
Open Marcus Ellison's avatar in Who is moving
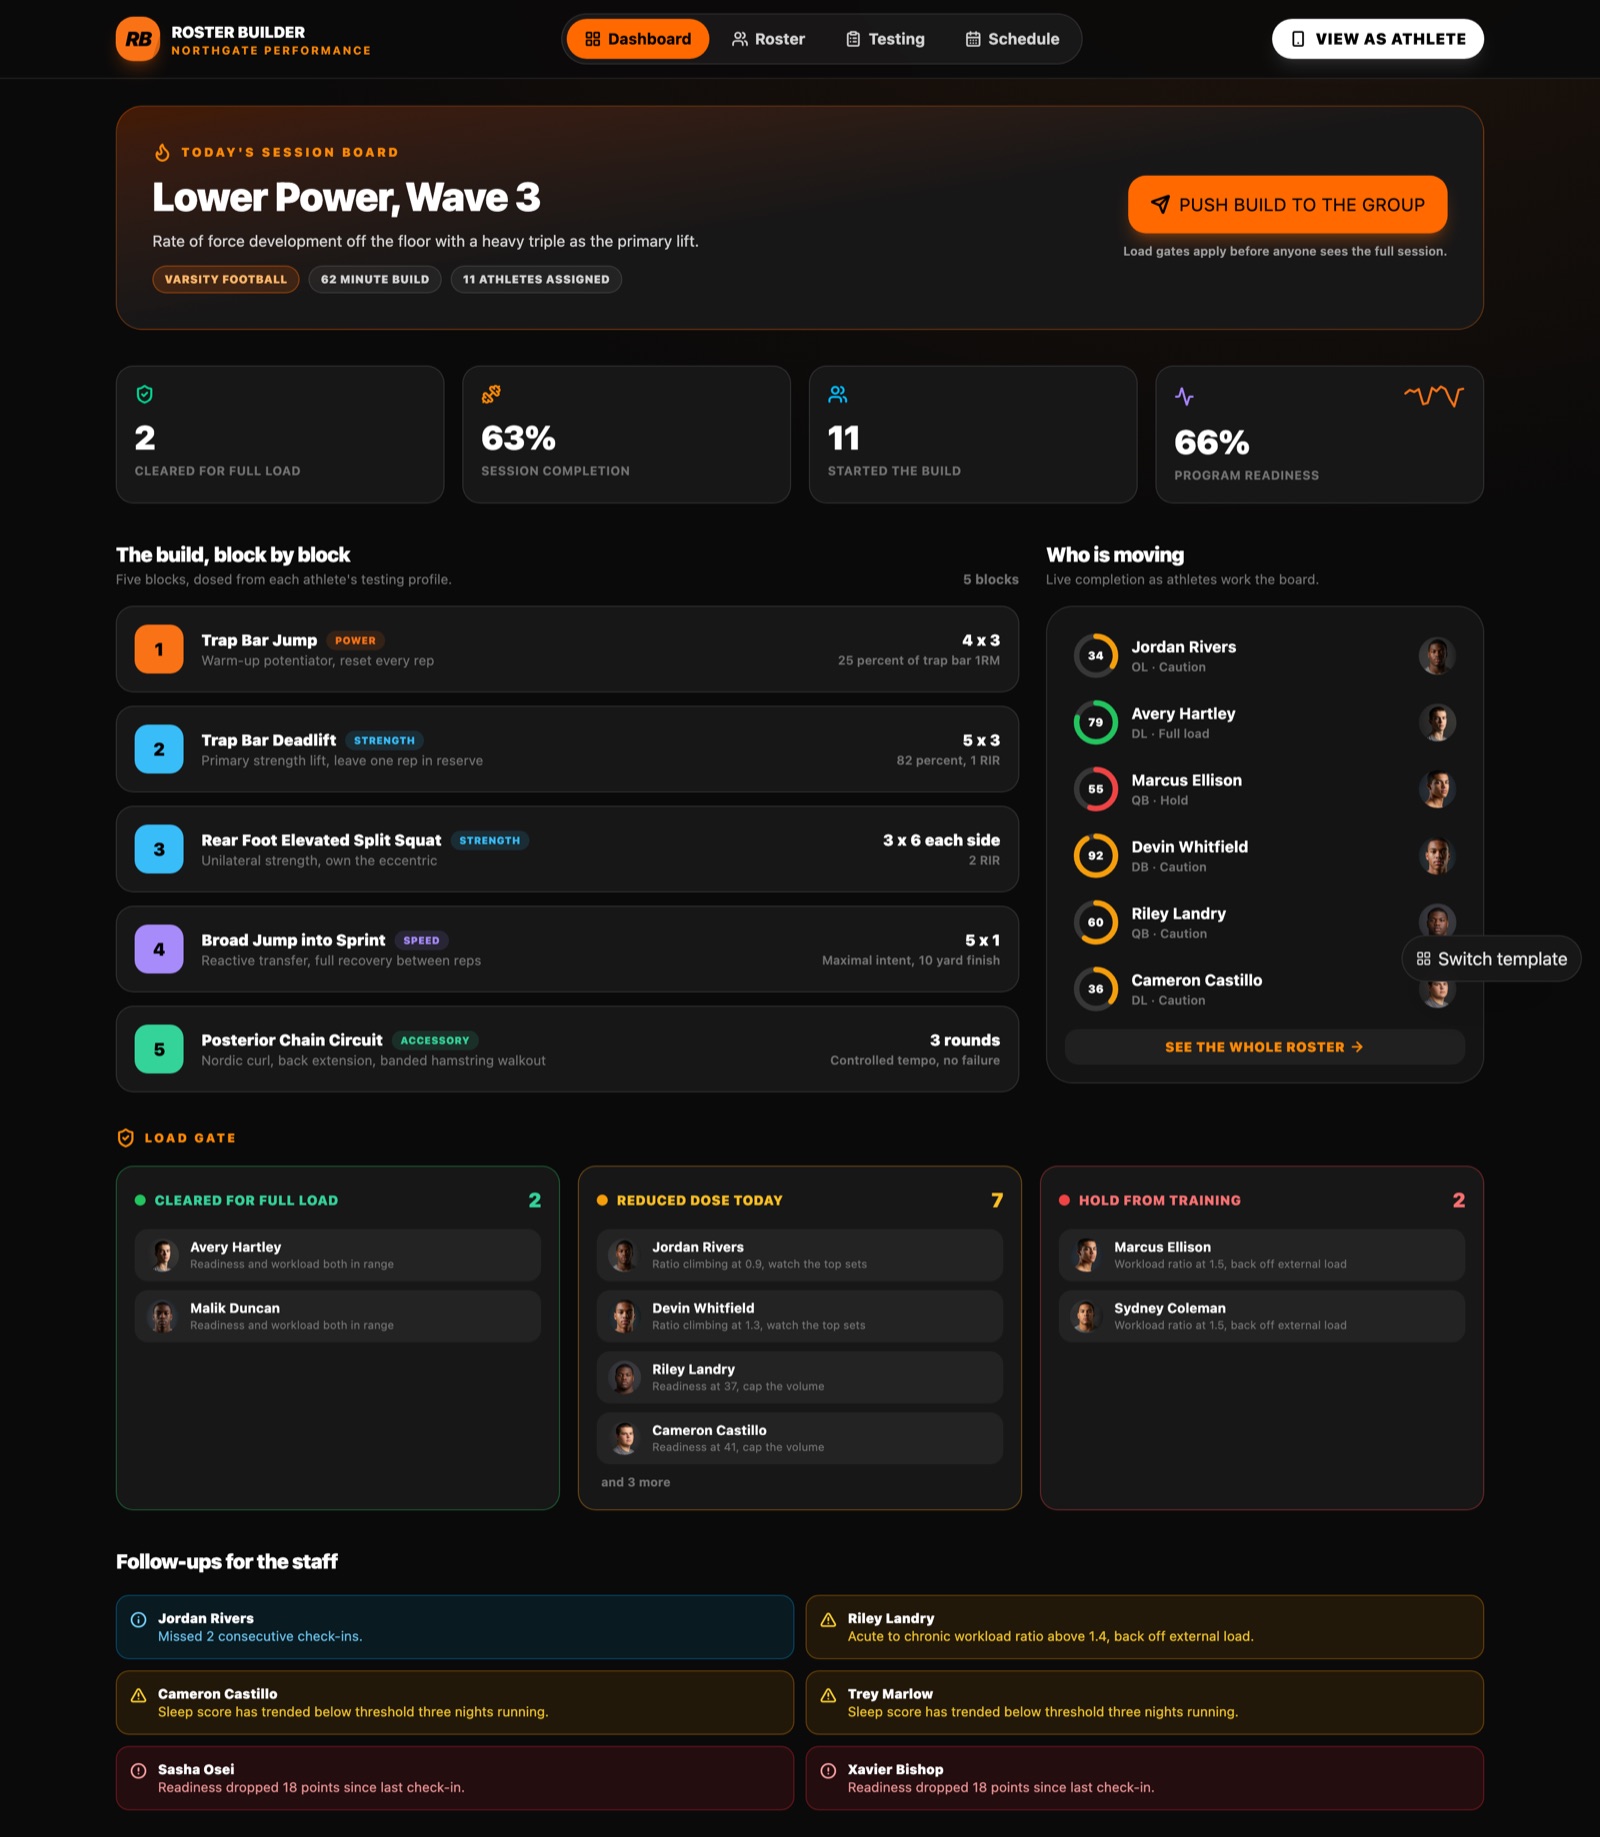click(x=1437, y=789)
